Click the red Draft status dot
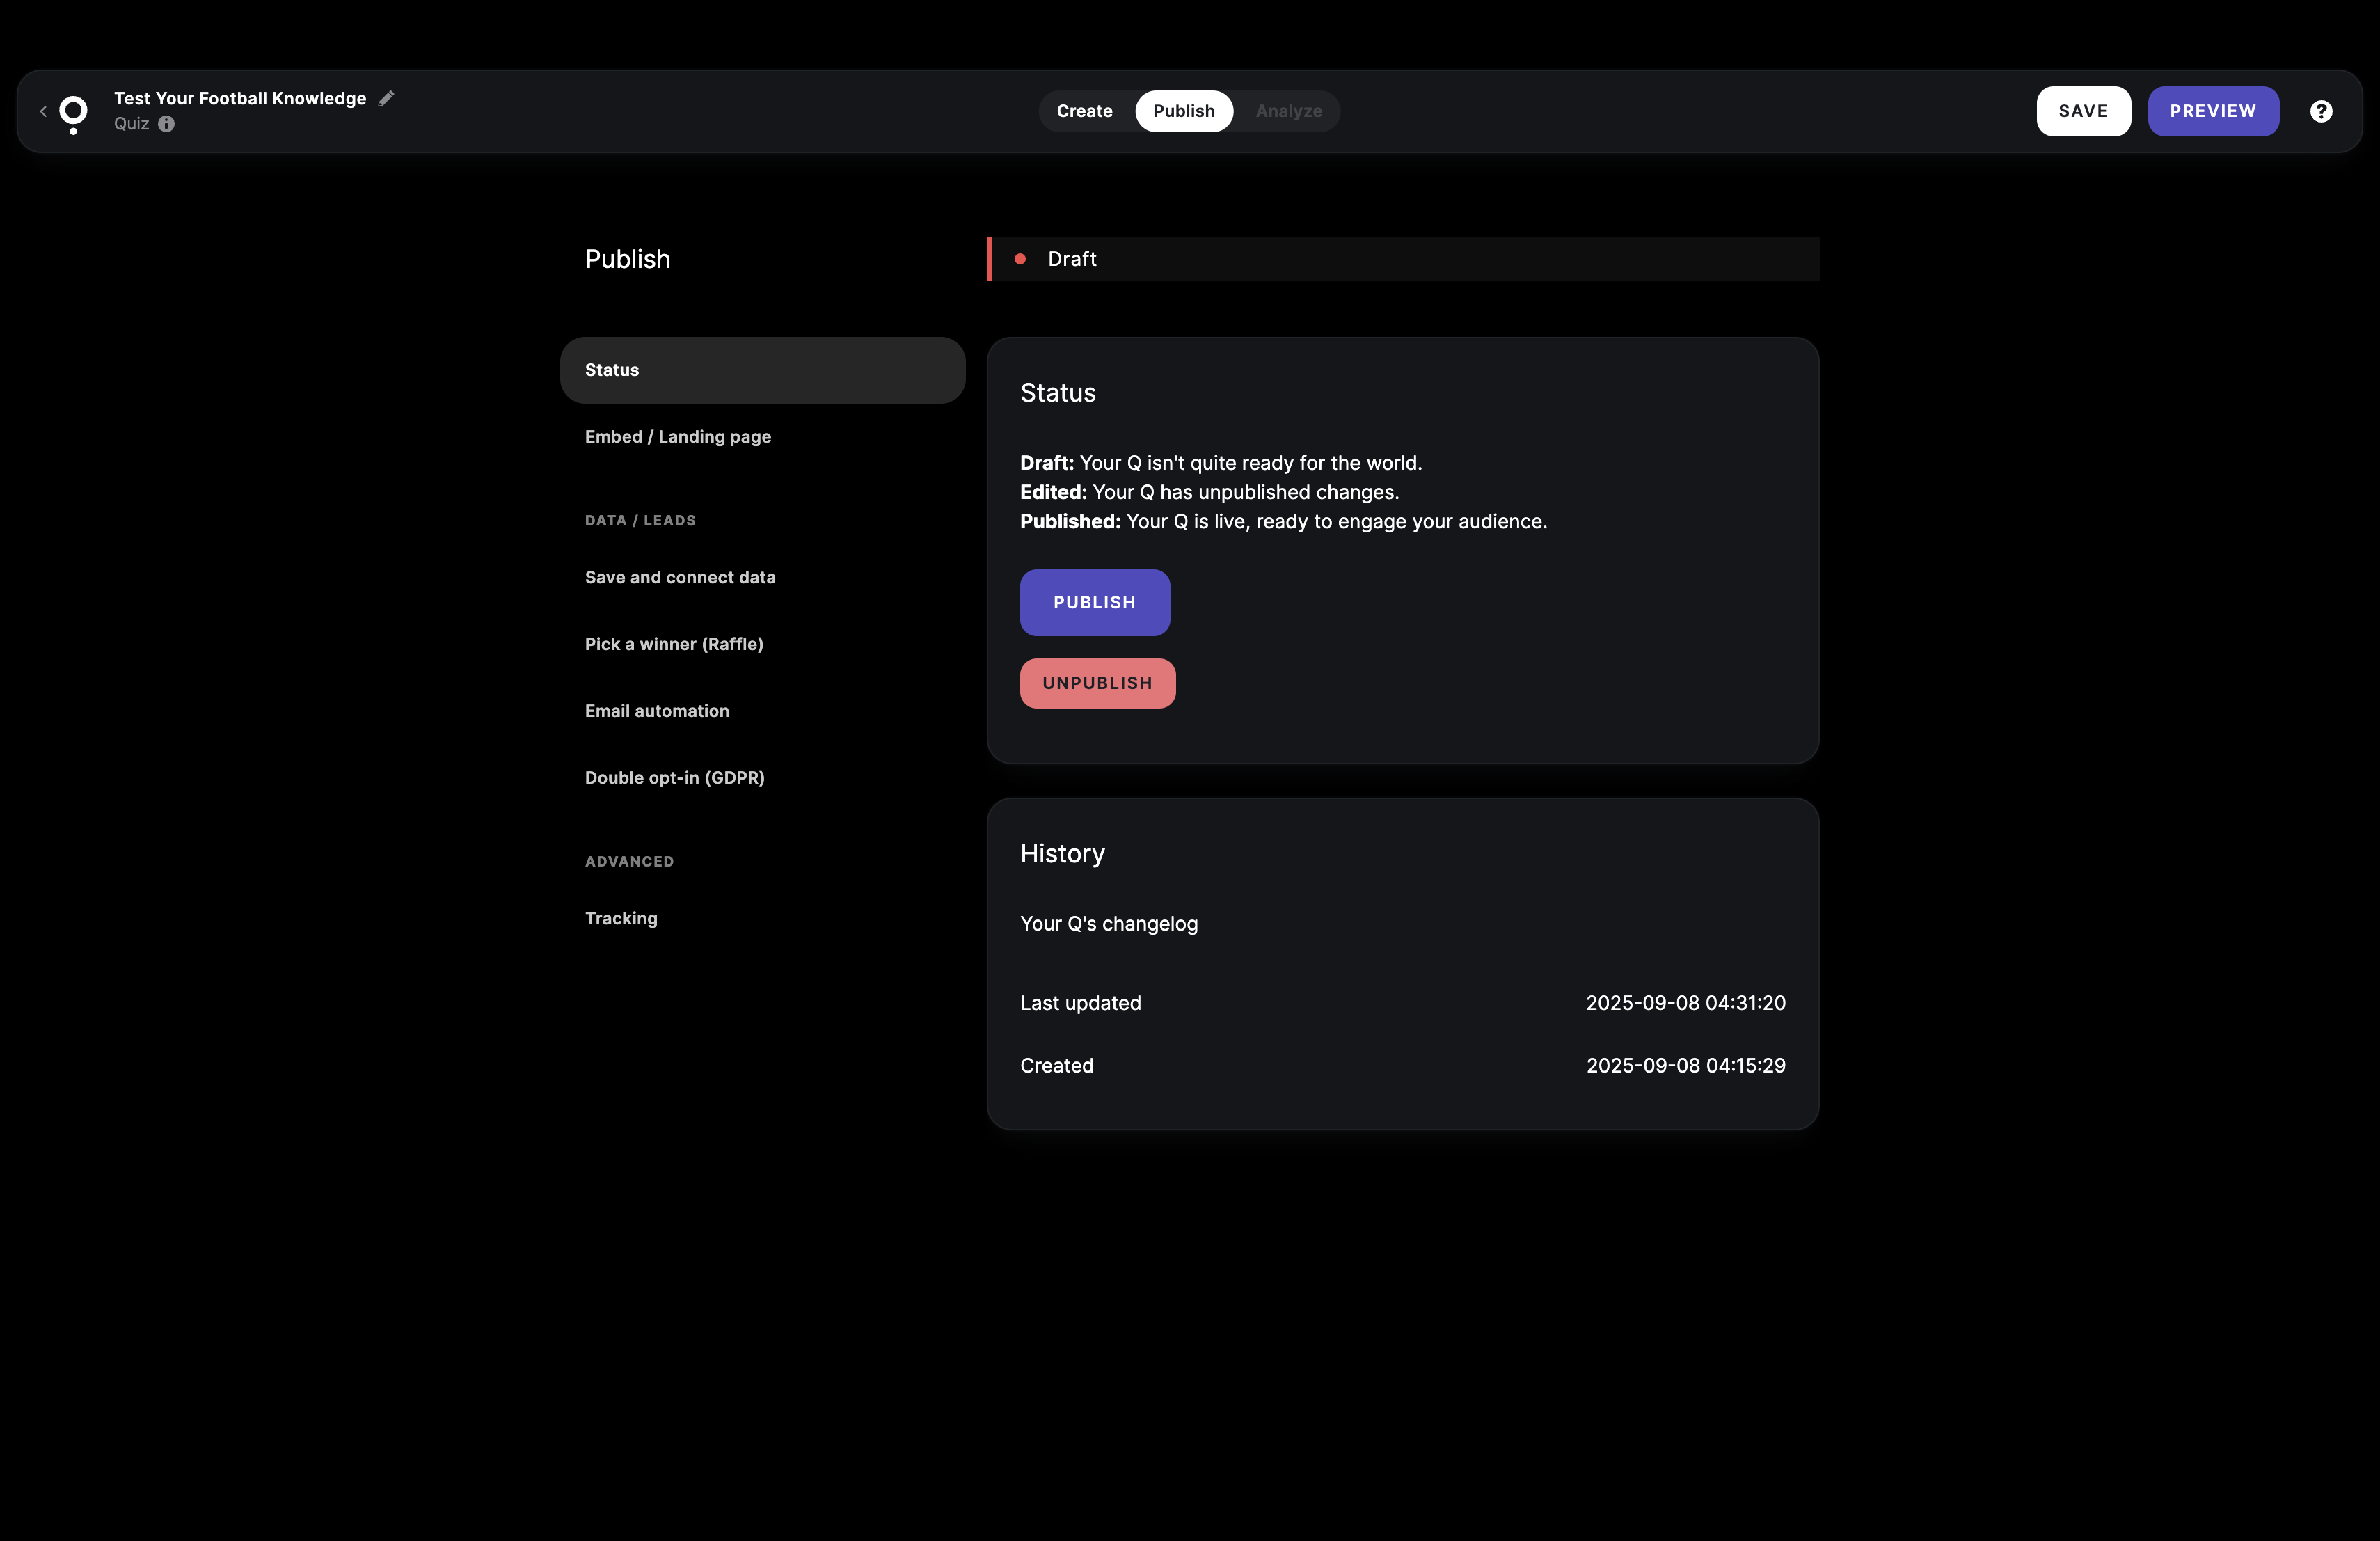The image size is (2380, 1541). click(1020, 259)
